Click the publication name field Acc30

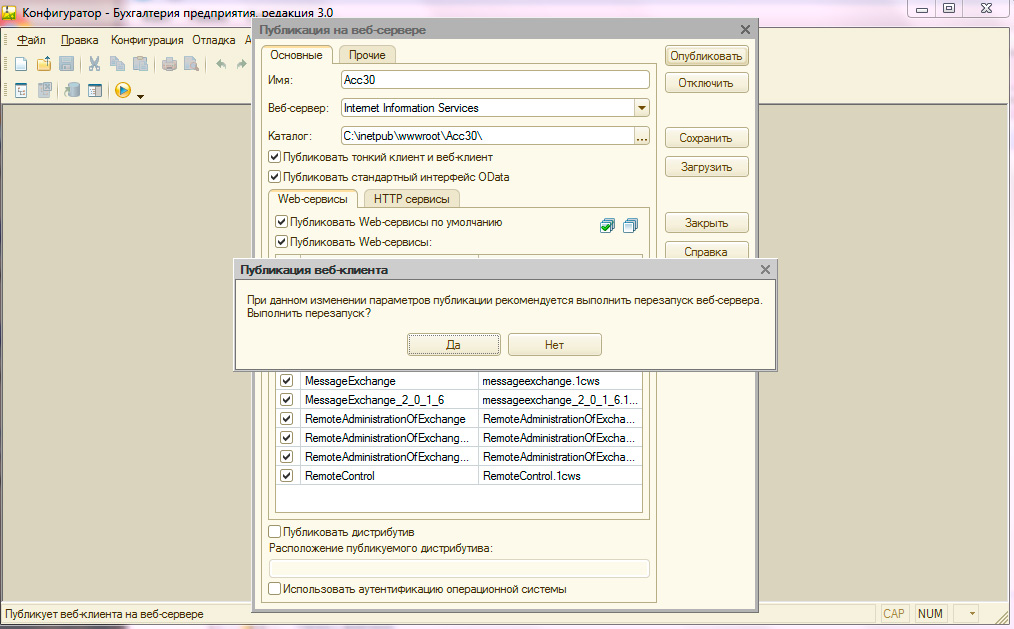point(494,80)
